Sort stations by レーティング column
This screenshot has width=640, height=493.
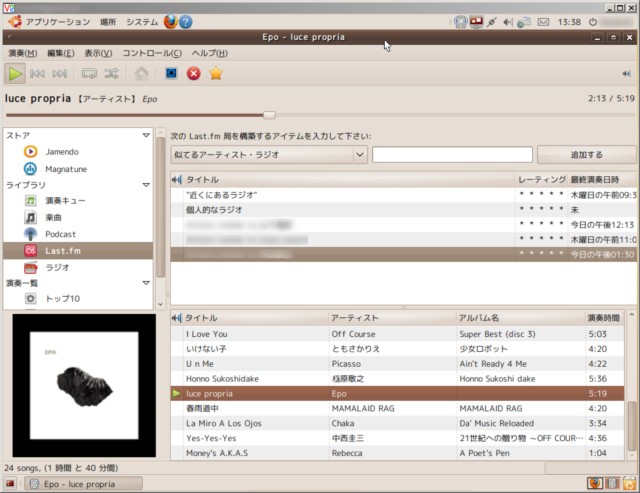click(x=542, y=180)
